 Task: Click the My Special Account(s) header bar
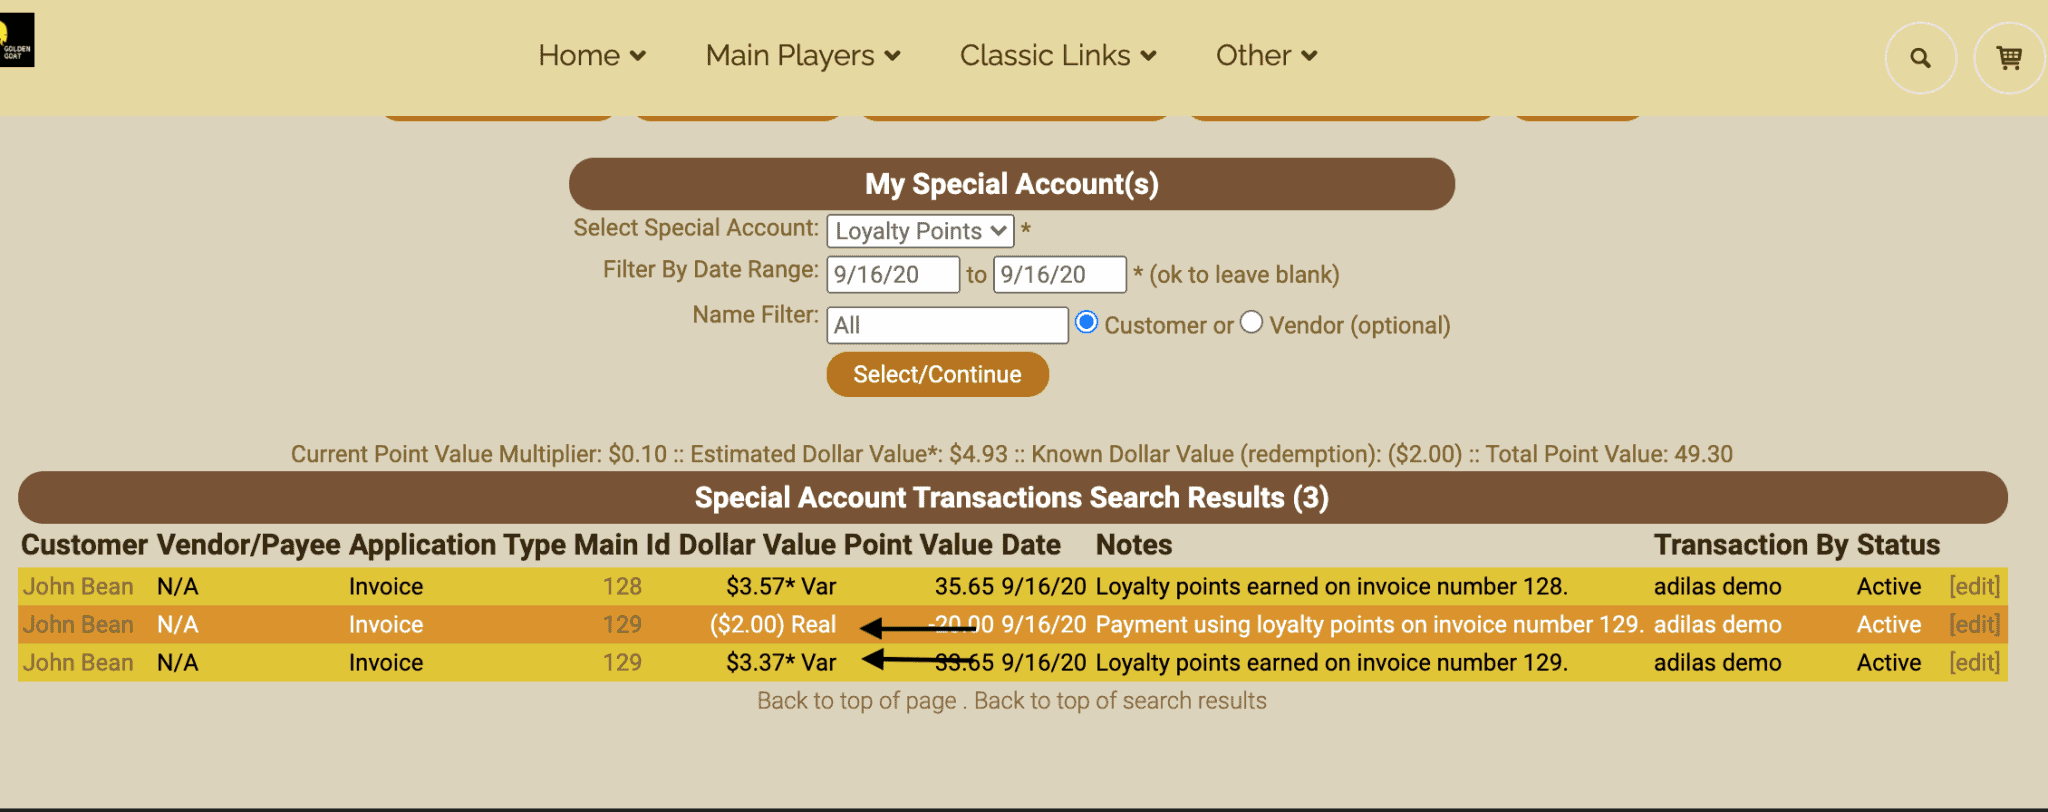[1012, 184]
